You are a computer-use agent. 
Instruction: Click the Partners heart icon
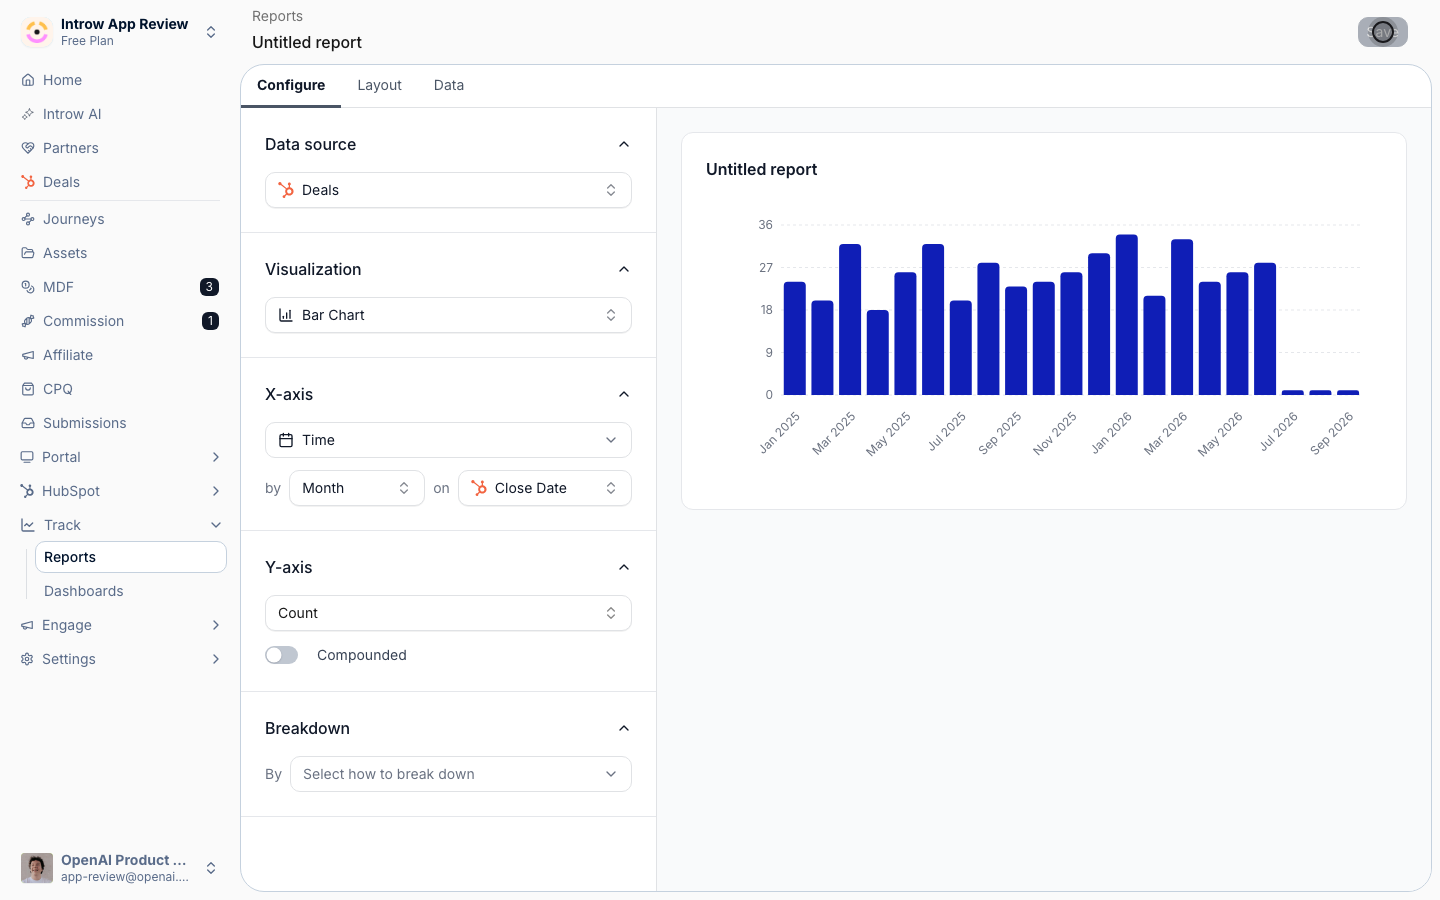[28, 148]
